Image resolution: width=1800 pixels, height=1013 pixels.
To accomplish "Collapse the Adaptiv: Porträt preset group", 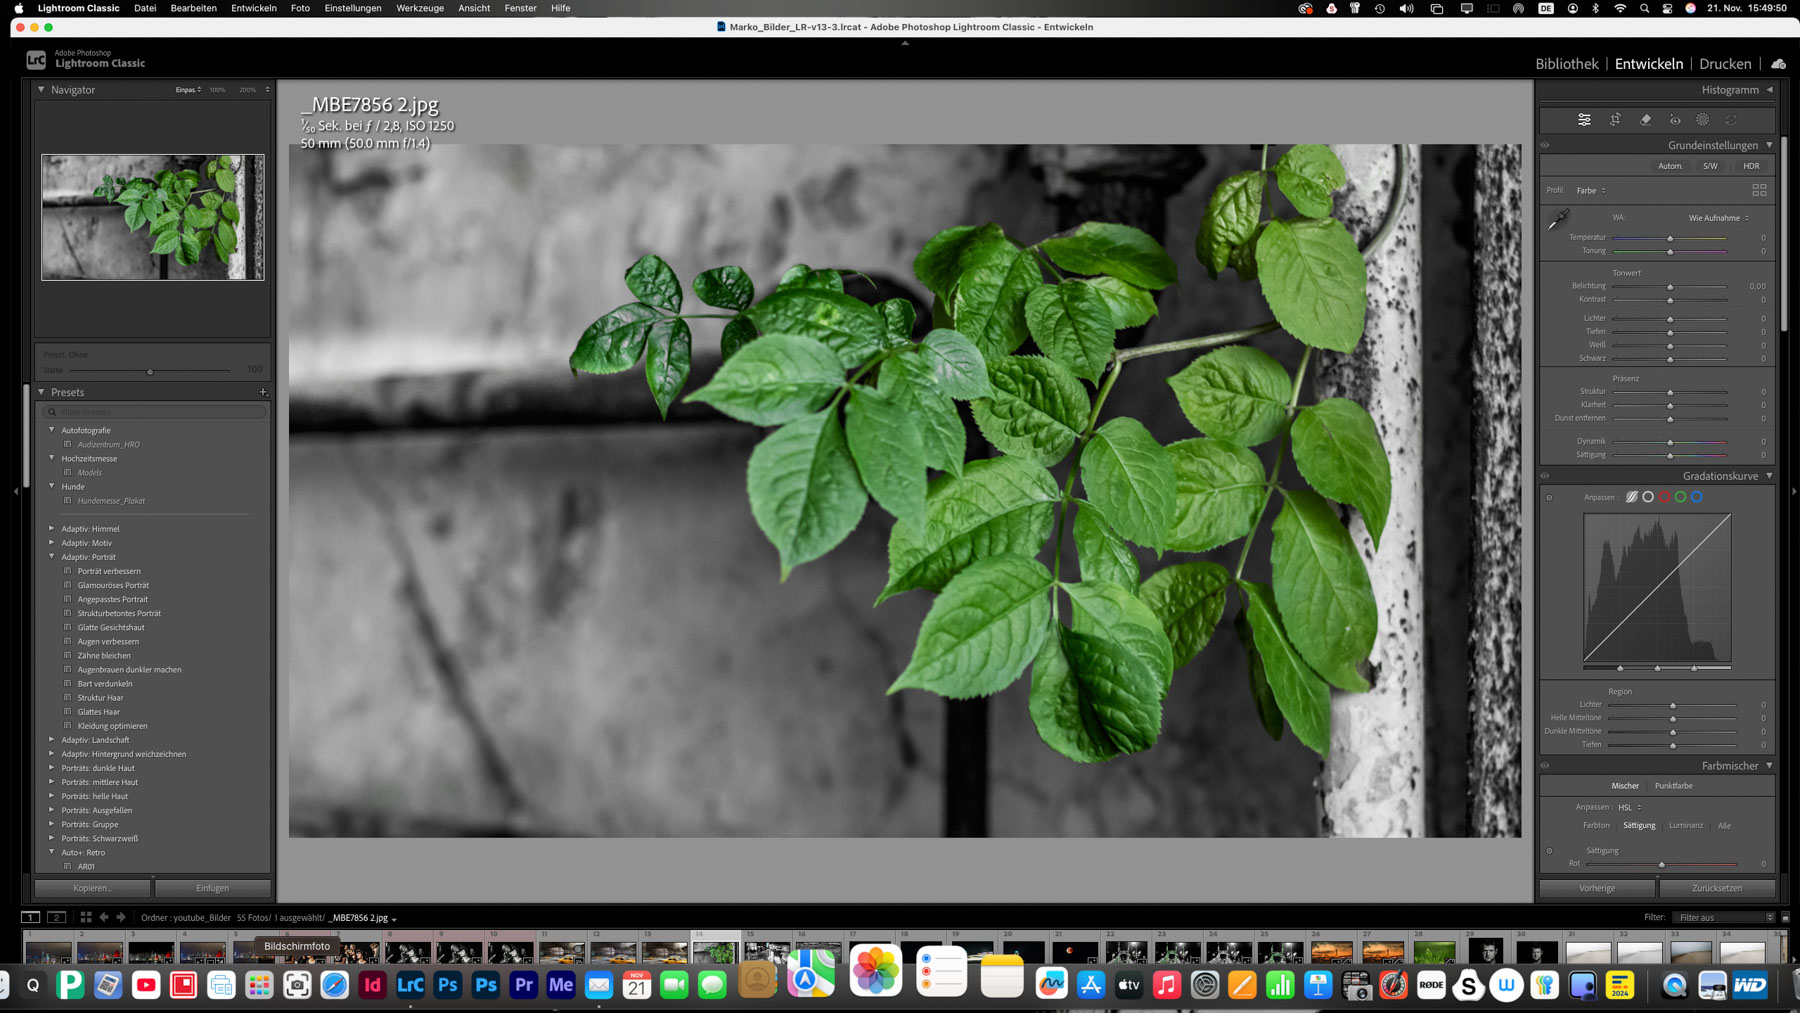I will [x=52, y=557].
